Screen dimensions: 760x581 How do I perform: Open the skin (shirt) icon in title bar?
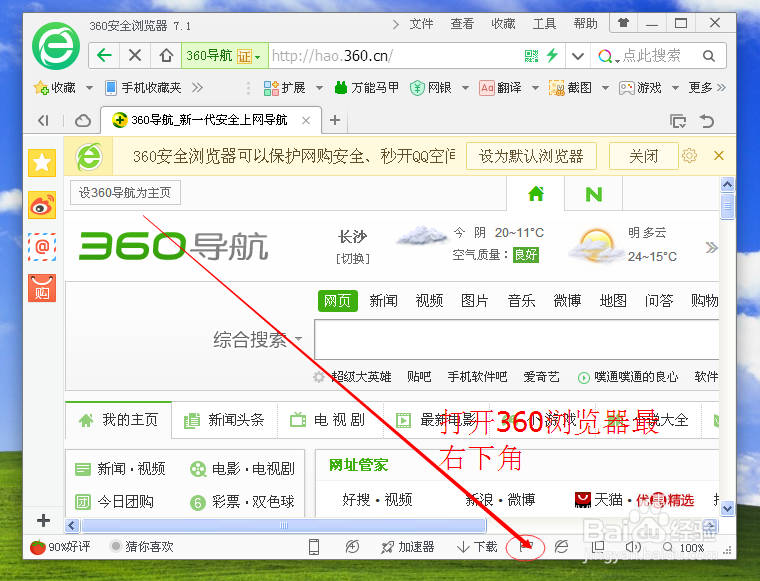coord(623,23)
